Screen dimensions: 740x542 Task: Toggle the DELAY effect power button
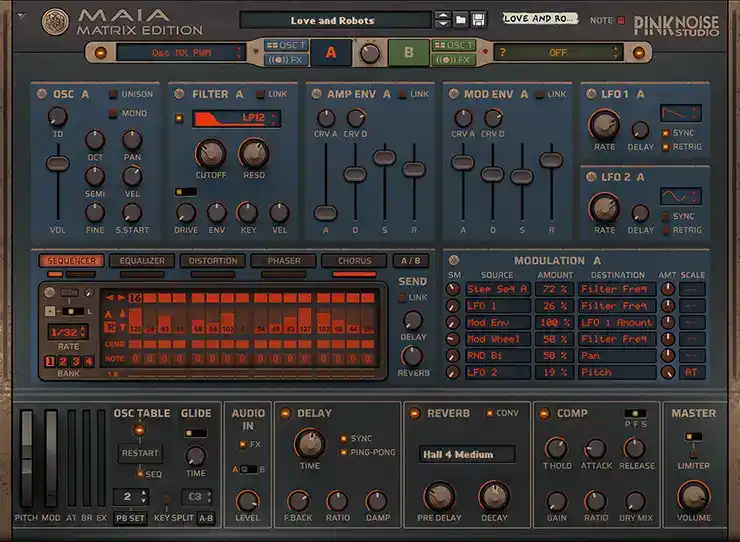coord(285,414)
